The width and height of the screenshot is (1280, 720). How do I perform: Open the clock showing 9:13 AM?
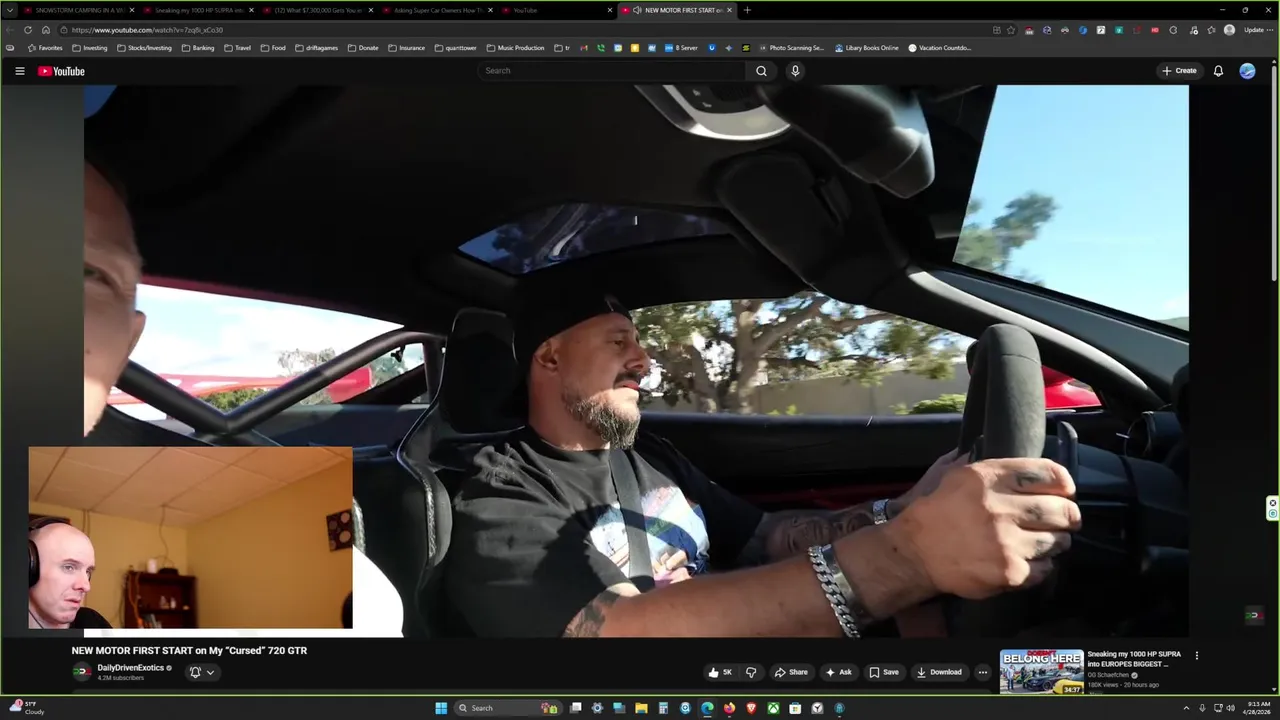click(x=1258, y=708)
